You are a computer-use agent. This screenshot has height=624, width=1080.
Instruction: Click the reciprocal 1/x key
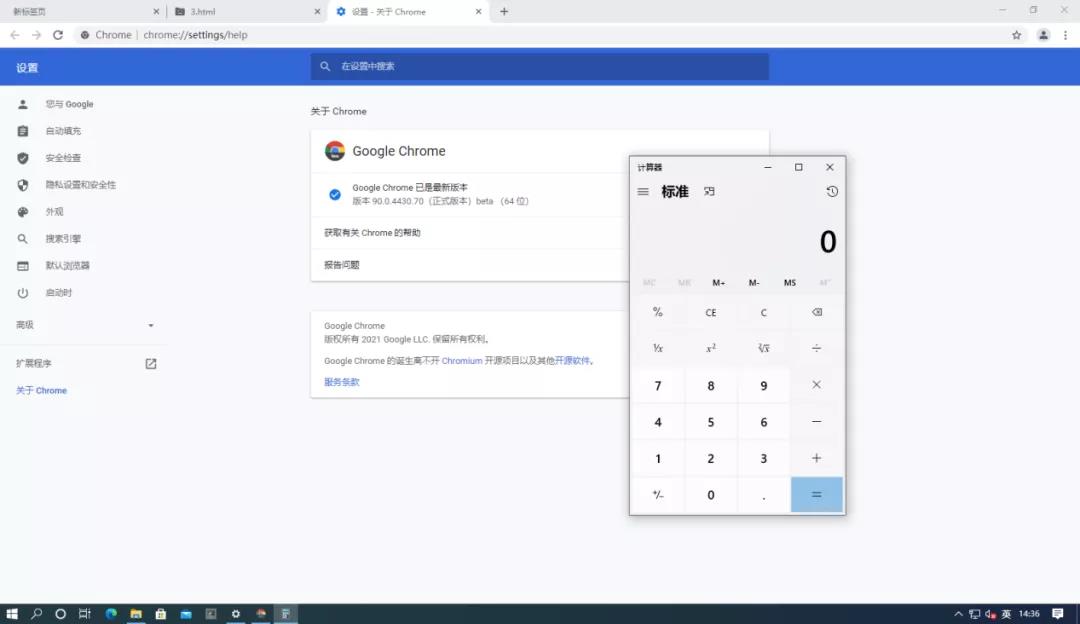point(658,349)
